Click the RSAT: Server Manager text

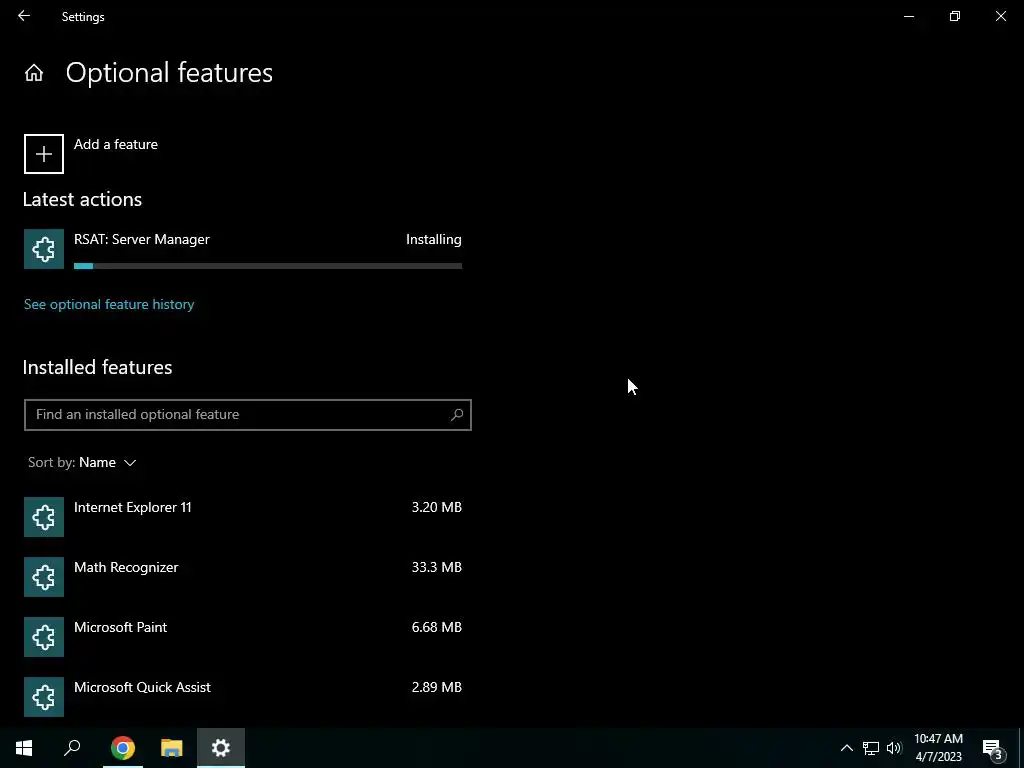pyautogui.click(x=142, y=240)
